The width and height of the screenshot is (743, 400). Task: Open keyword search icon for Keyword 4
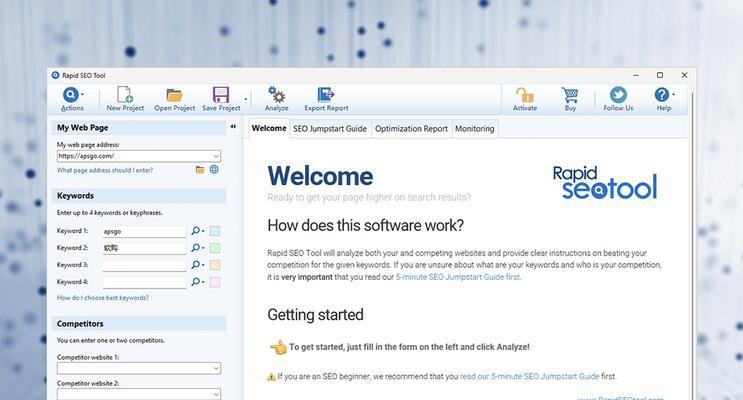196,282
